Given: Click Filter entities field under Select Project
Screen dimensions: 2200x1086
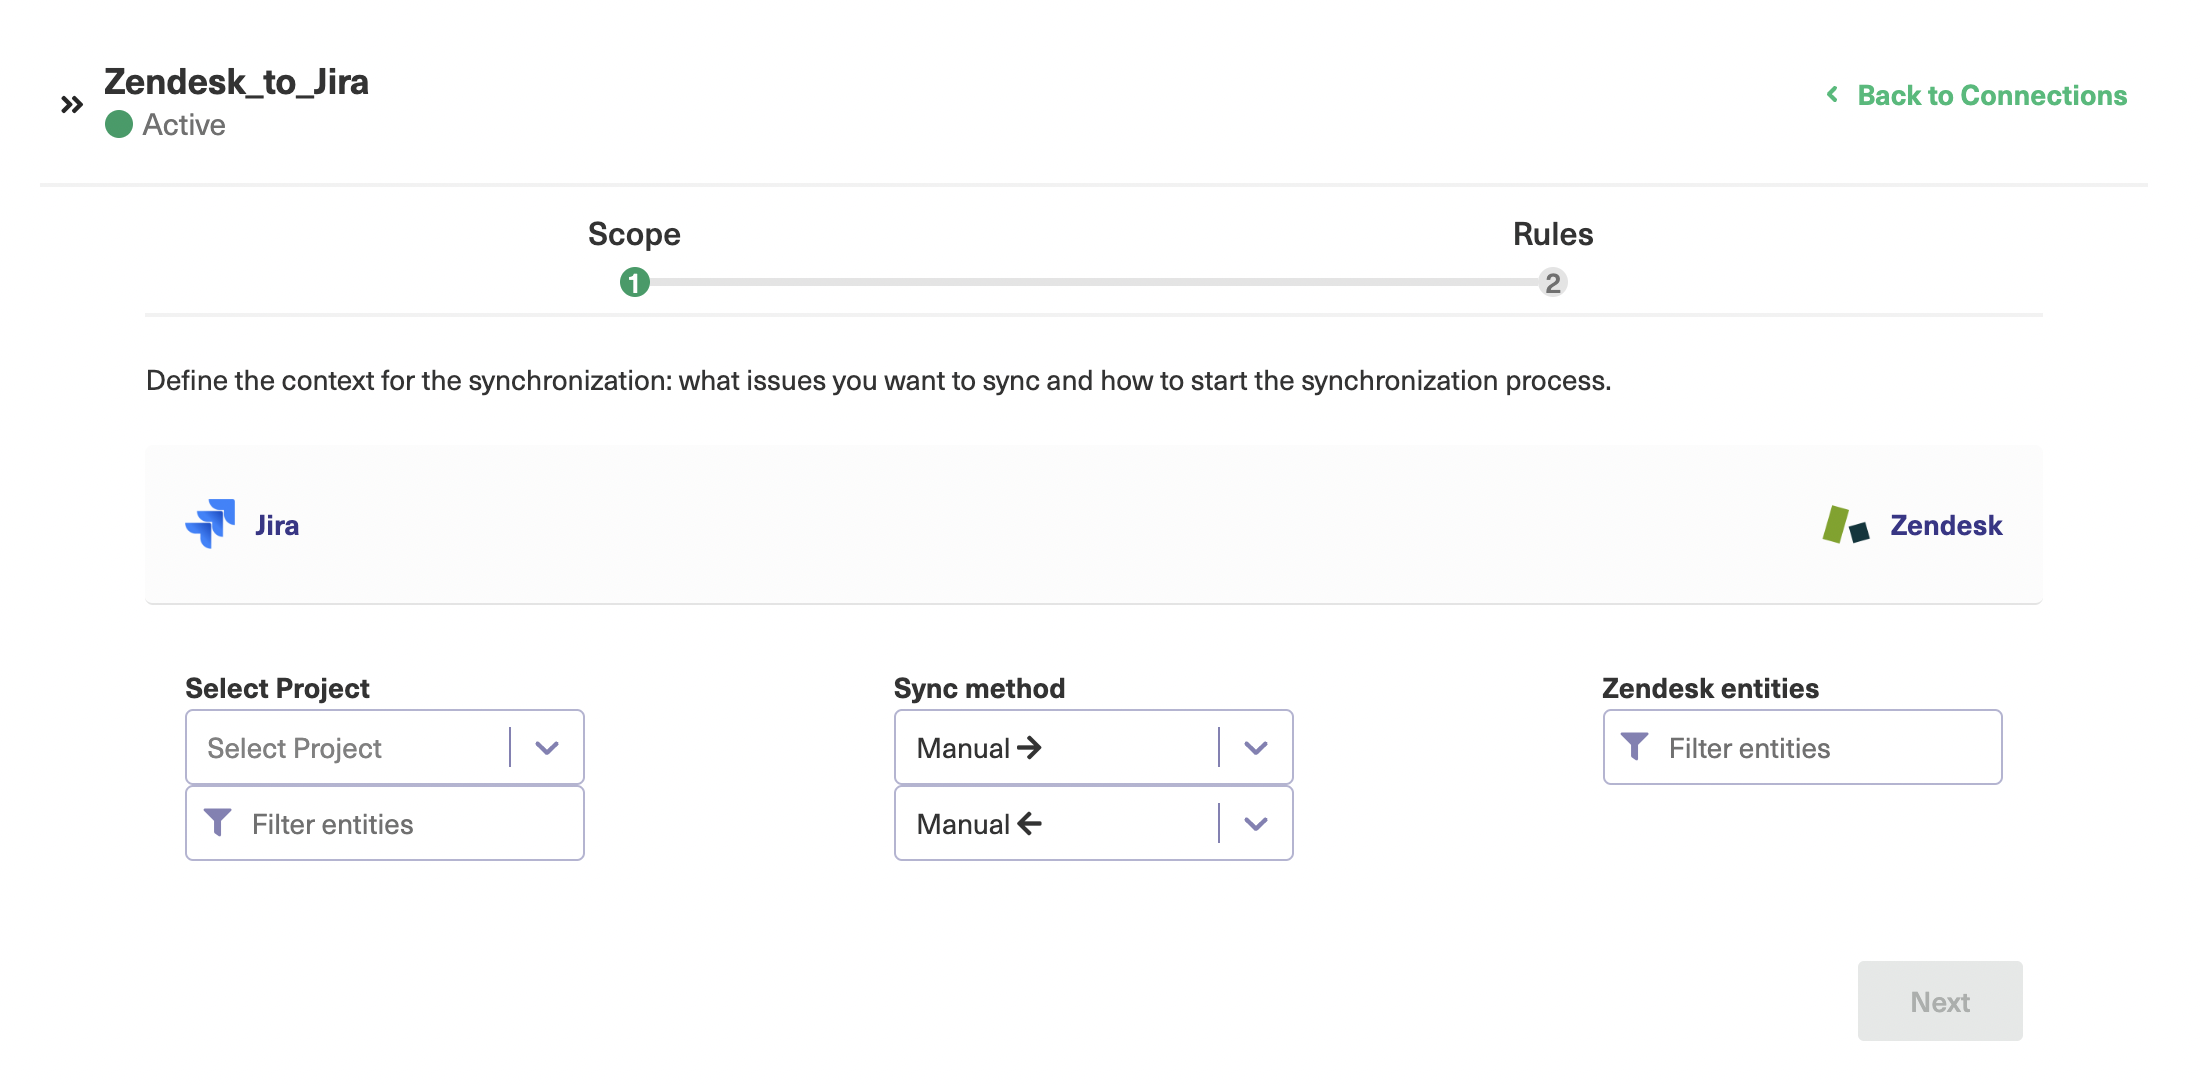Looking at the screenshot, I should click(385, 823).
